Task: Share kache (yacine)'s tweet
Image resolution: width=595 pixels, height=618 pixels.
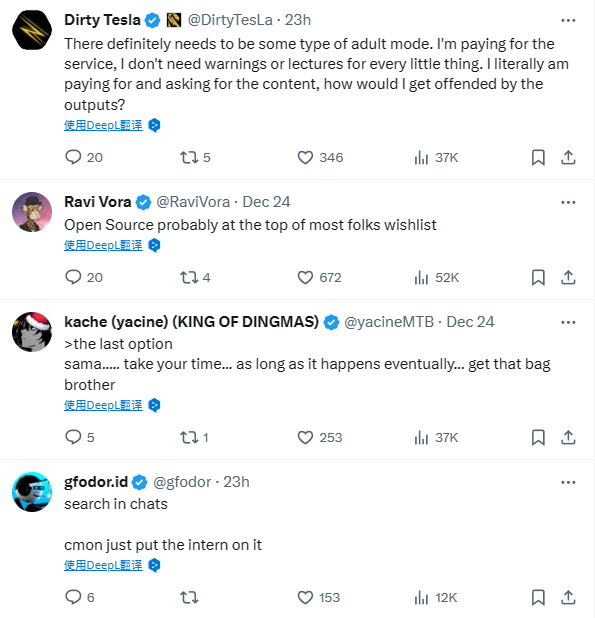Action: (x=568, y=437)
